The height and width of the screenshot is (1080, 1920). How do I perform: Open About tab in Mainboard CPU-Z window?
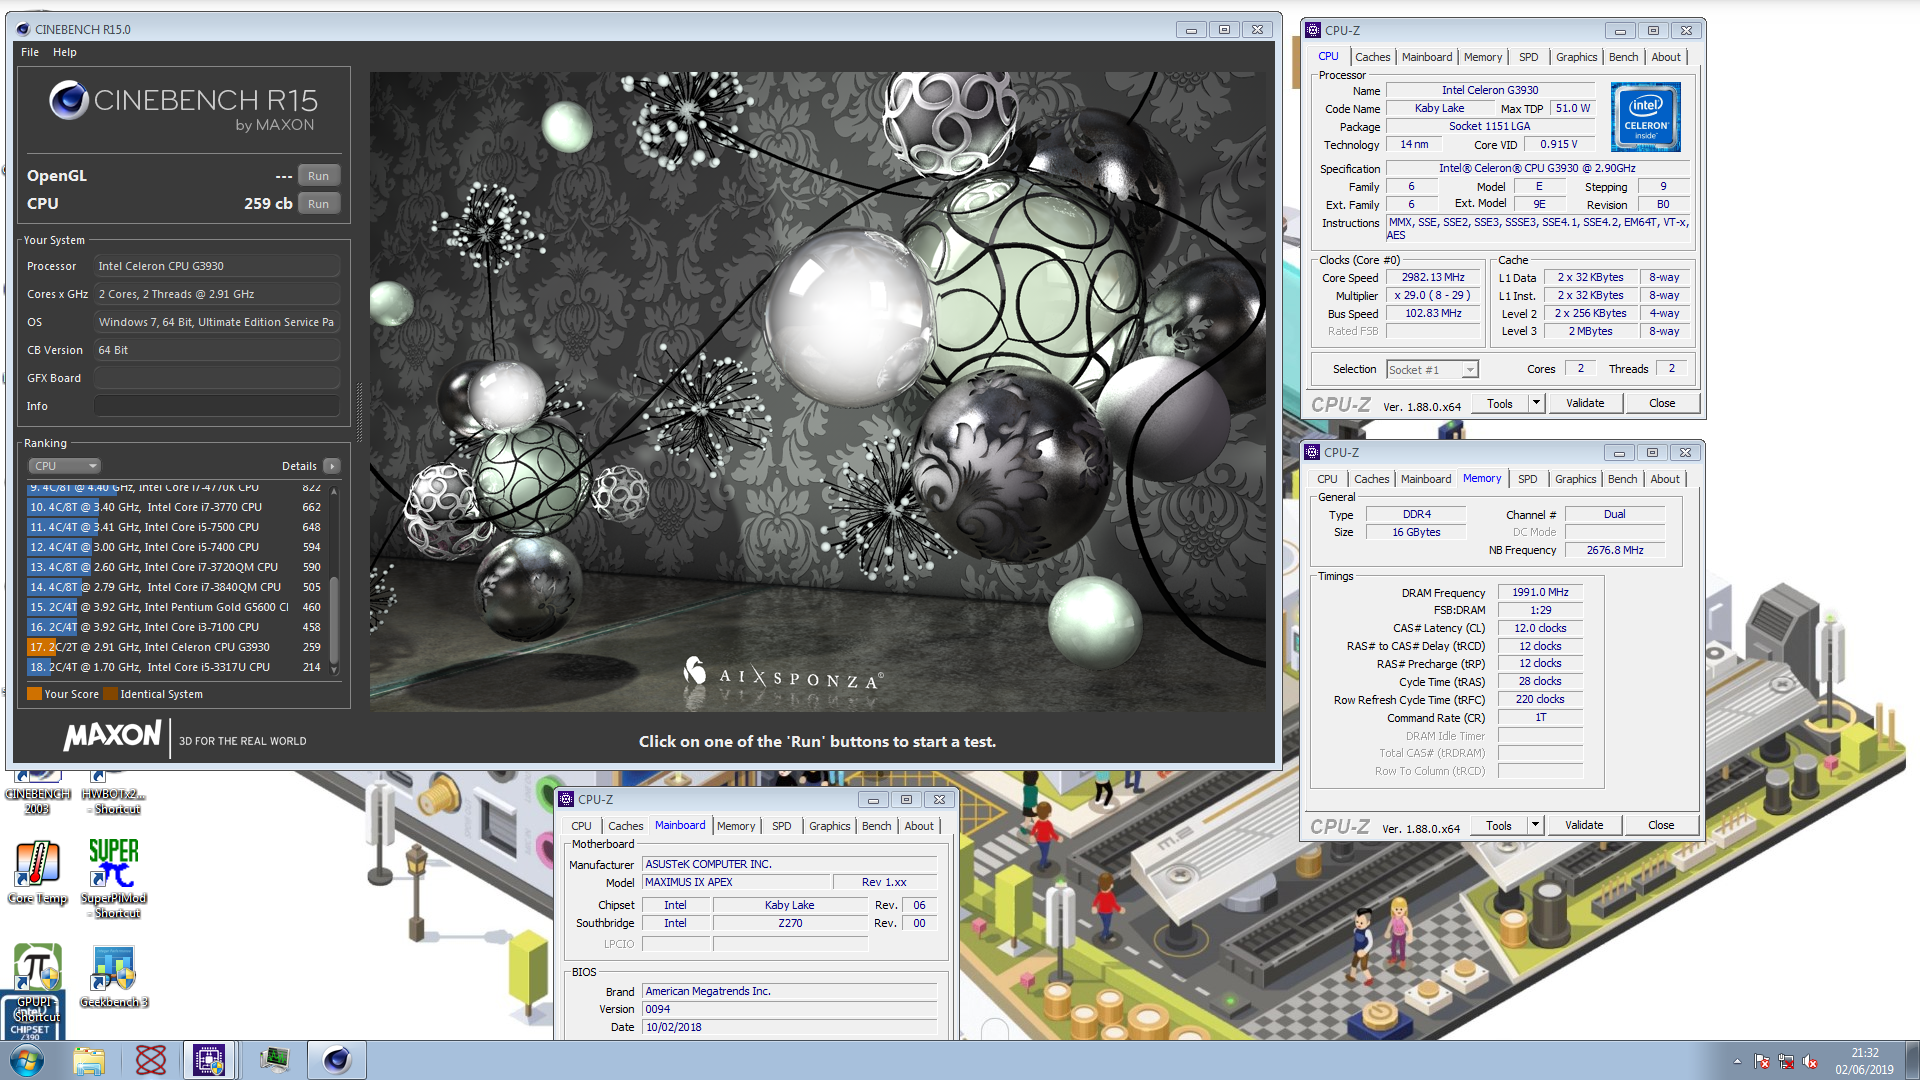coord(919,826)
